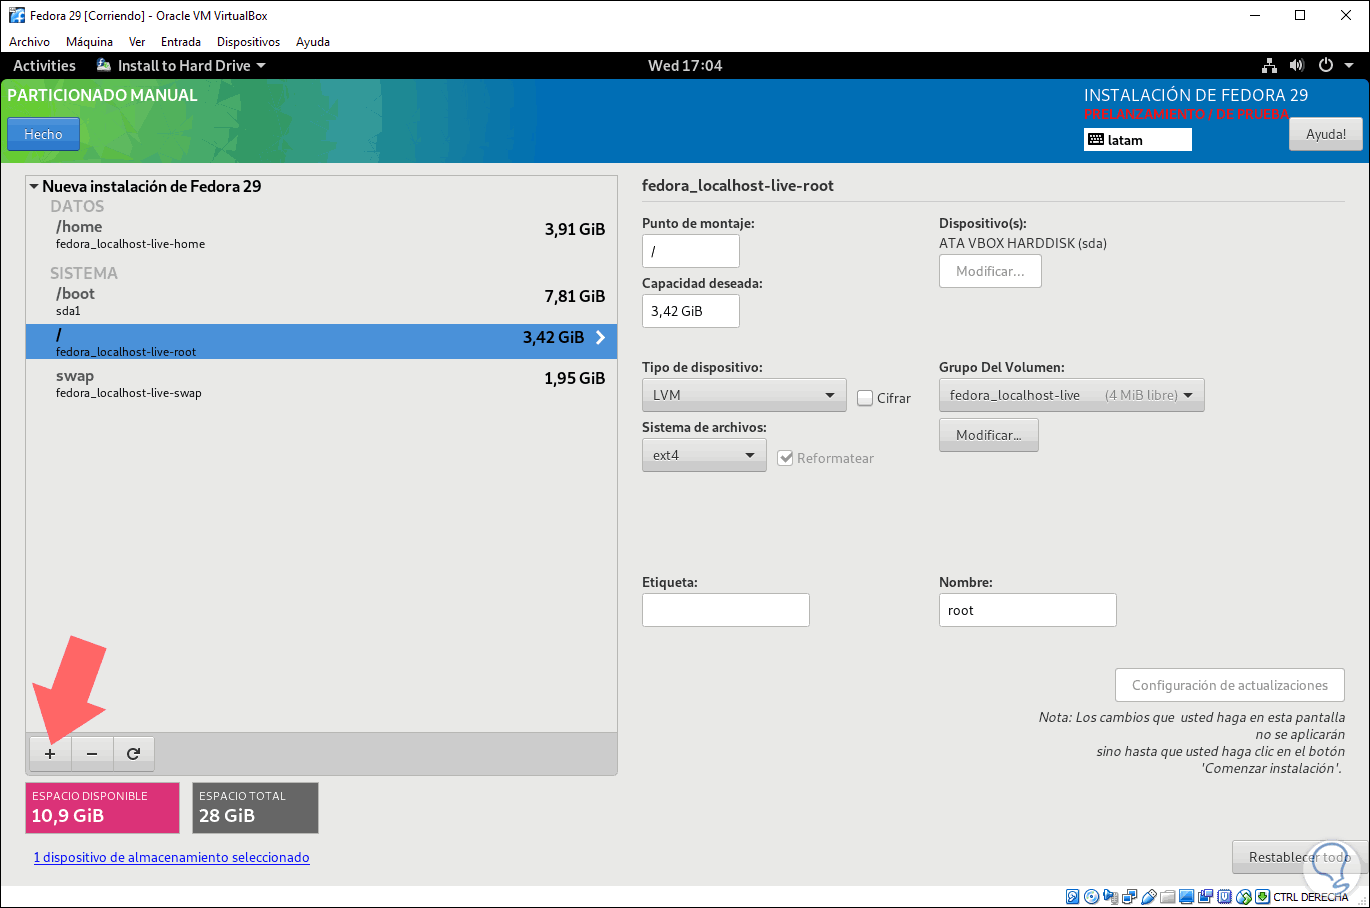Click VirtualBox network adapter indicator
This screenshot has width=1370, height=908.
point(1129,897)
